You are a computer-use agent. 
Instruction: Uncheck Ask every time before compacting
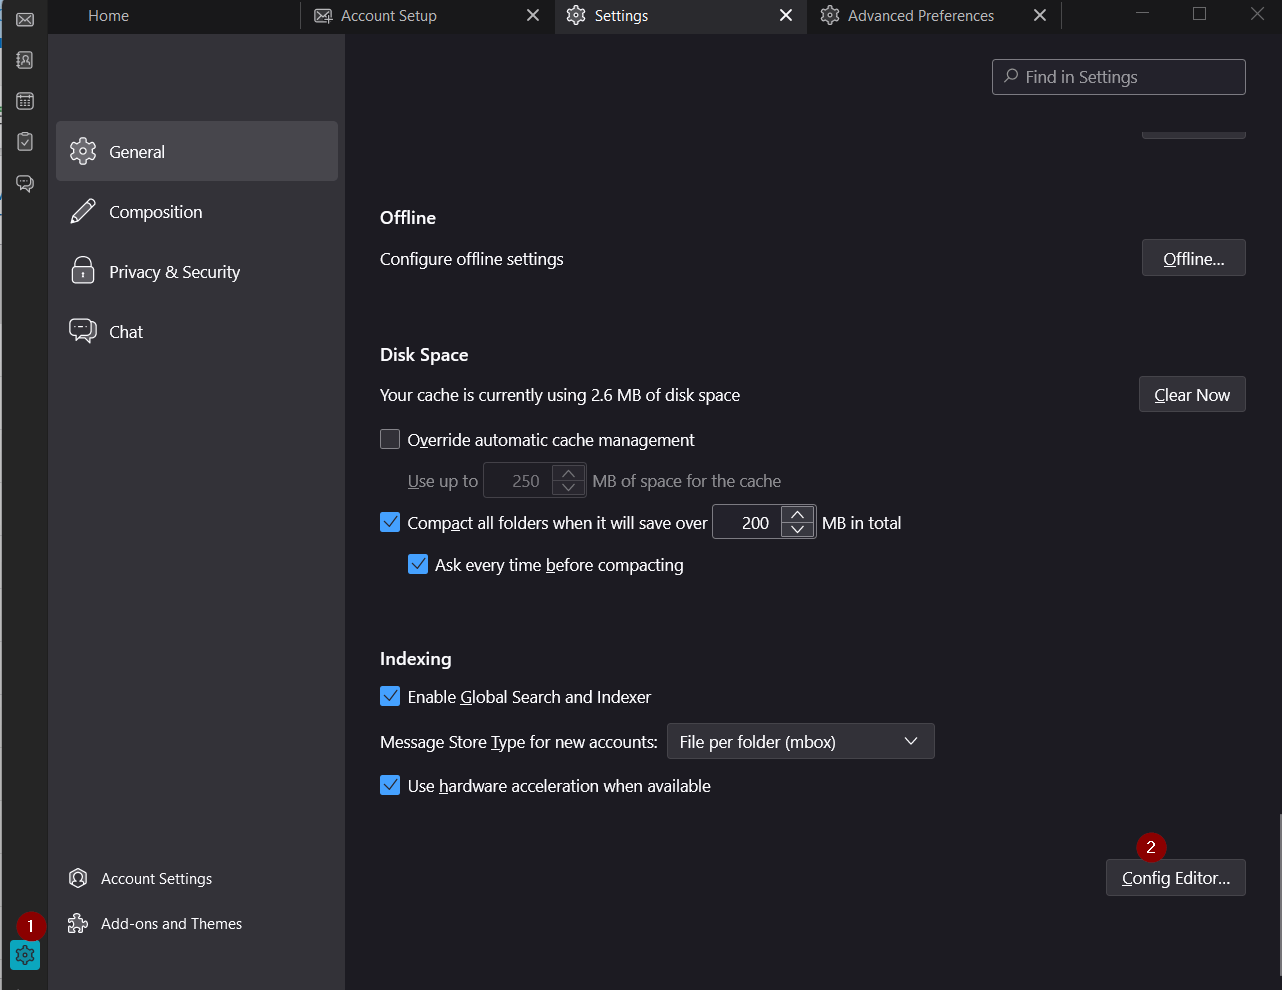(x=418, y=565)
